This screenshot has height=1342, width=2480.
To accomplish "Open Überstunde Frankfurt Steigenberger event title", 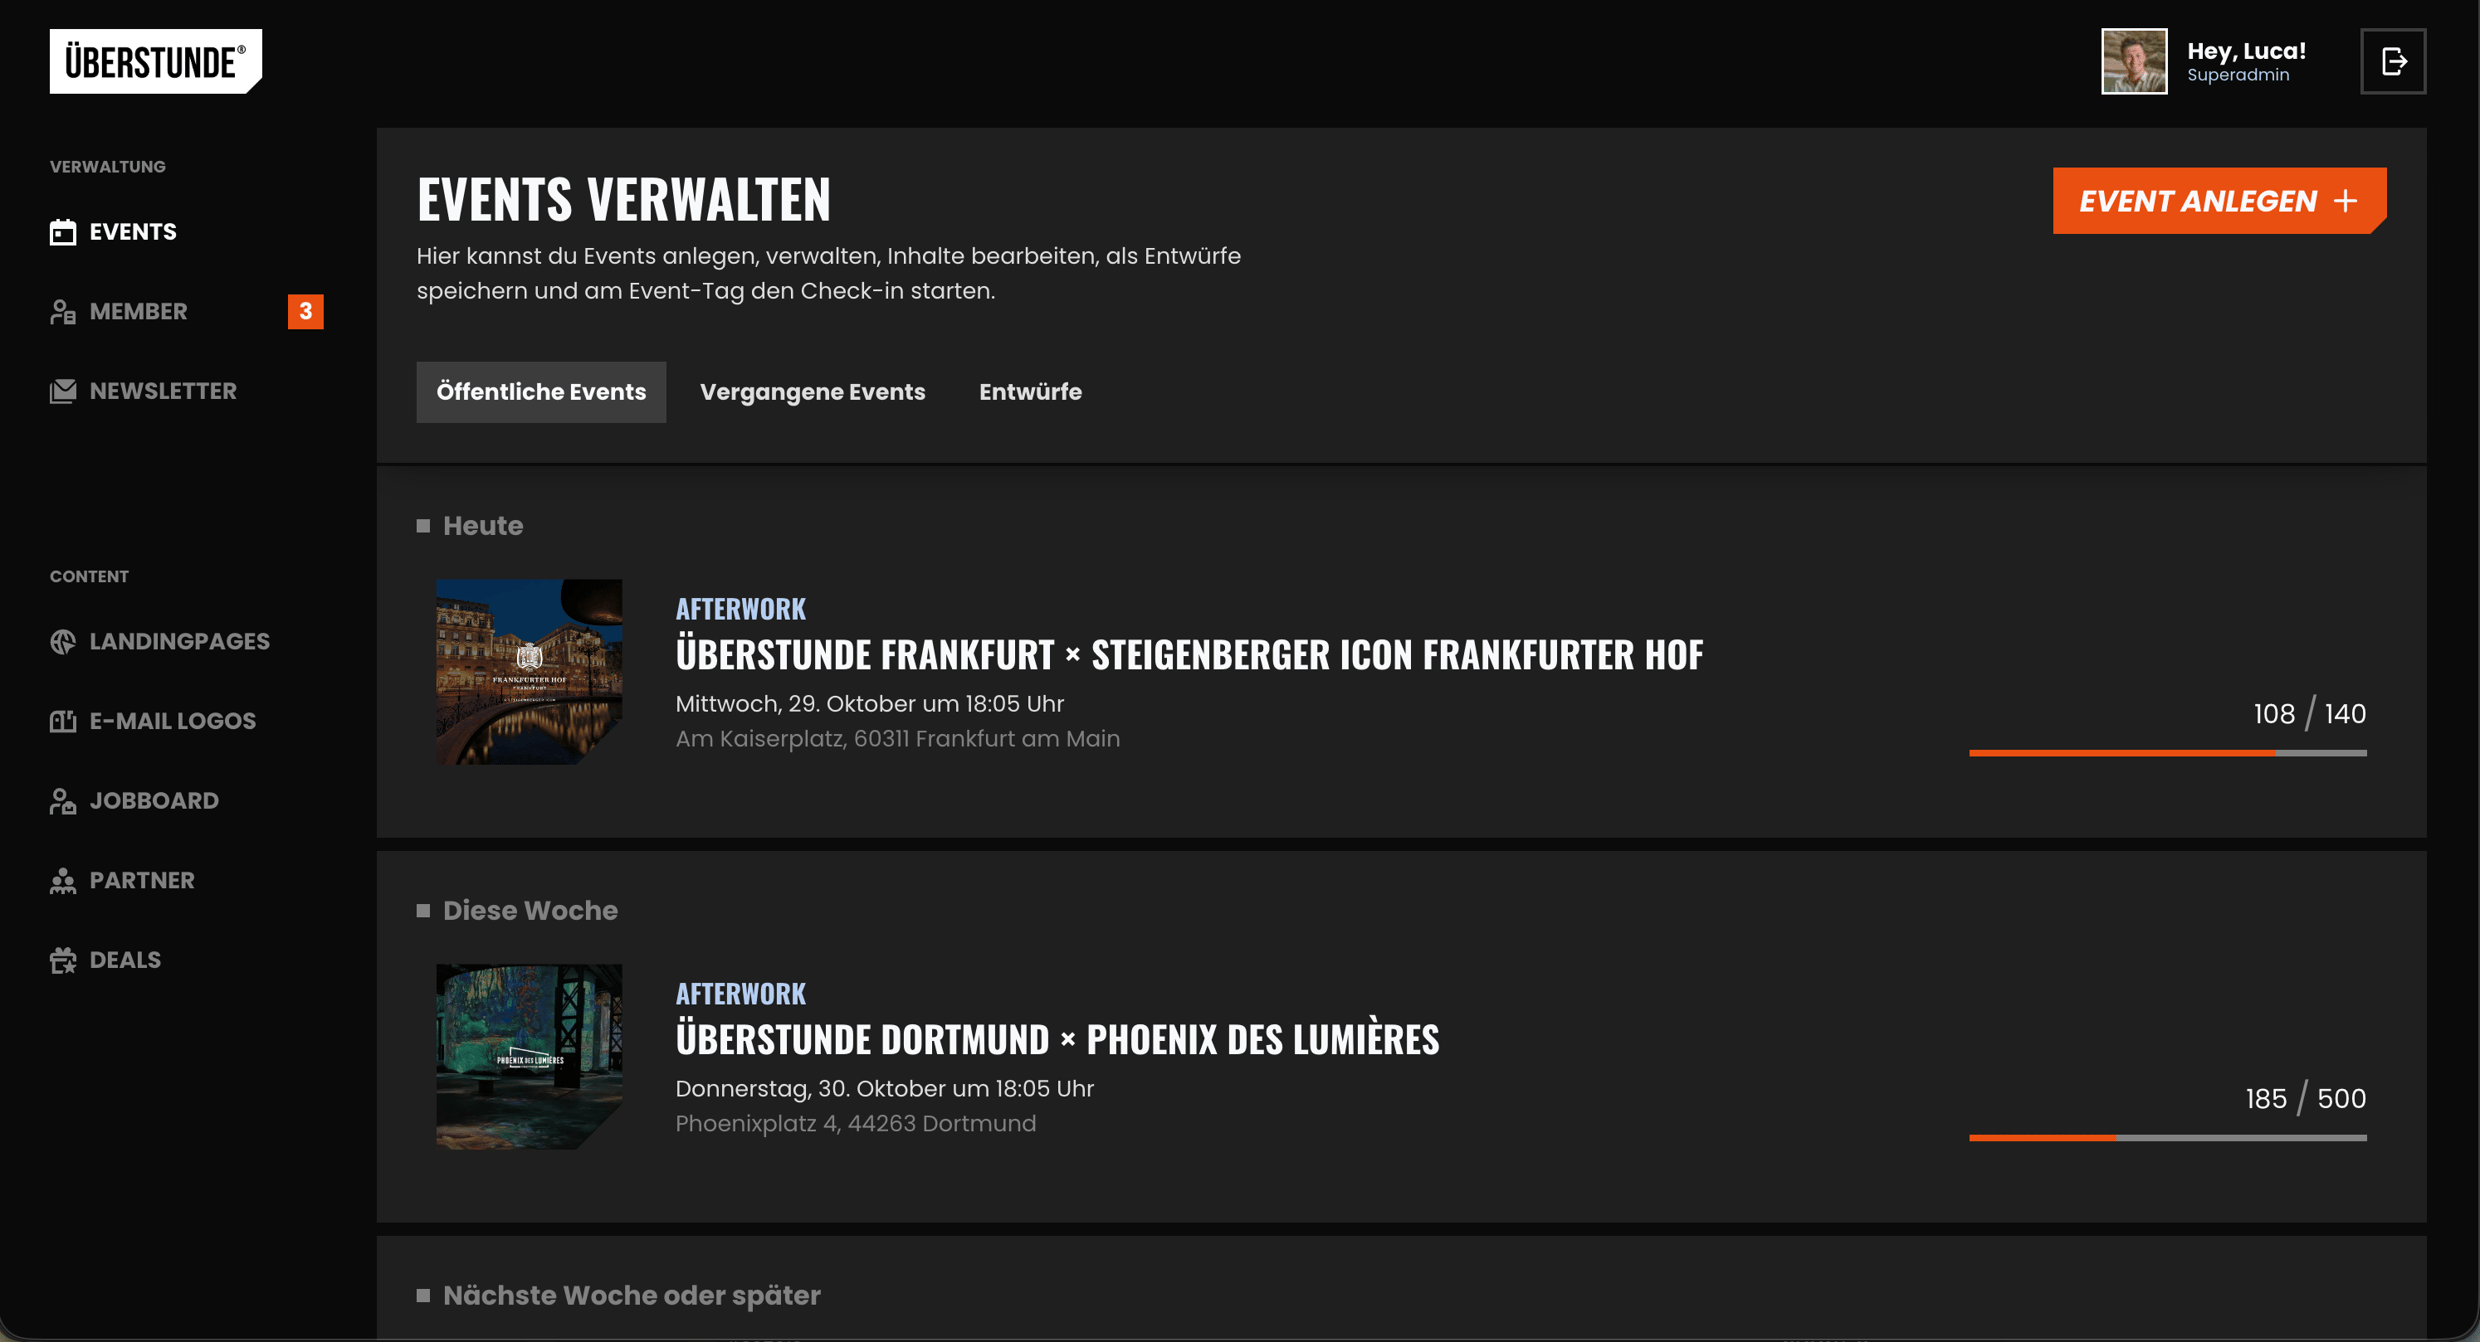I will point(1188,655).
